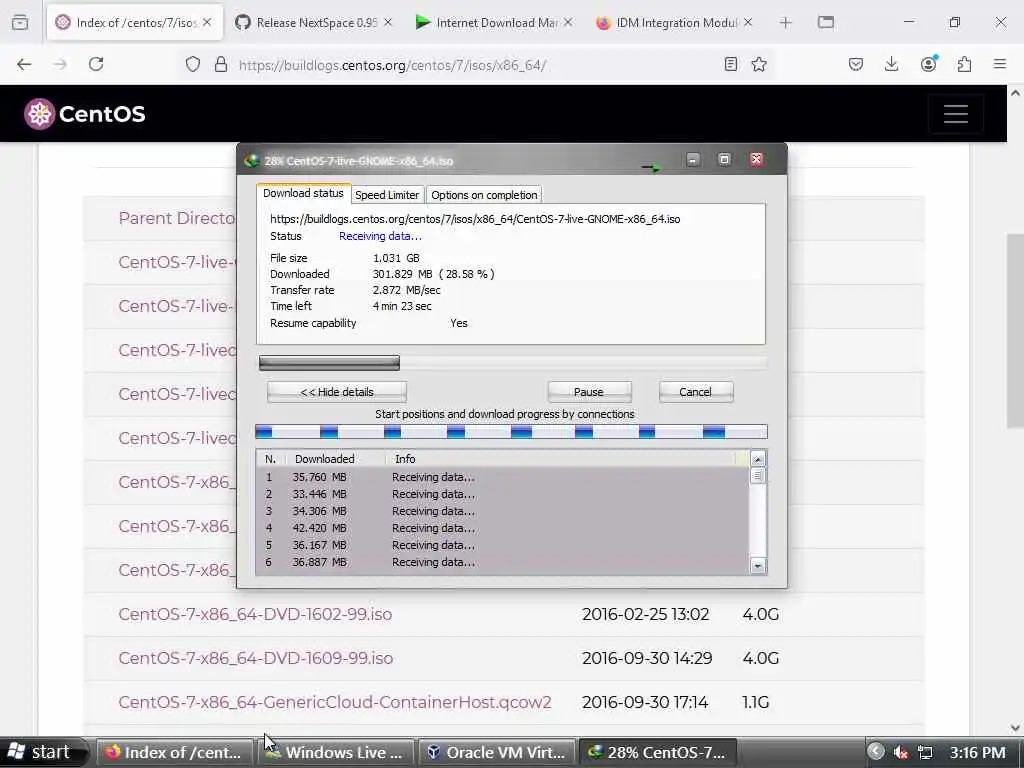
Task: Reload the page with the refresh icon
Action: click(x=96, y=64)
